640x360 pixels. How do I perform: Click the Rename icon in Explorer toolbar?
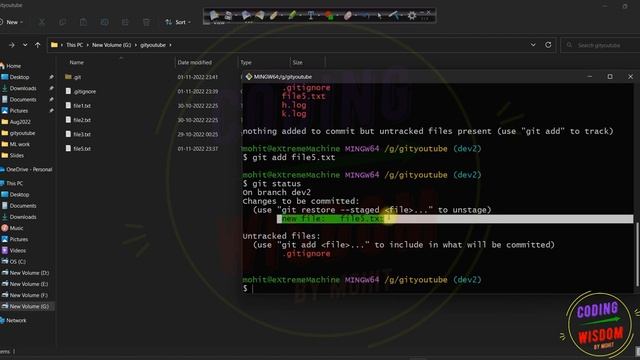pyautogui.click(x=104, y=22)
